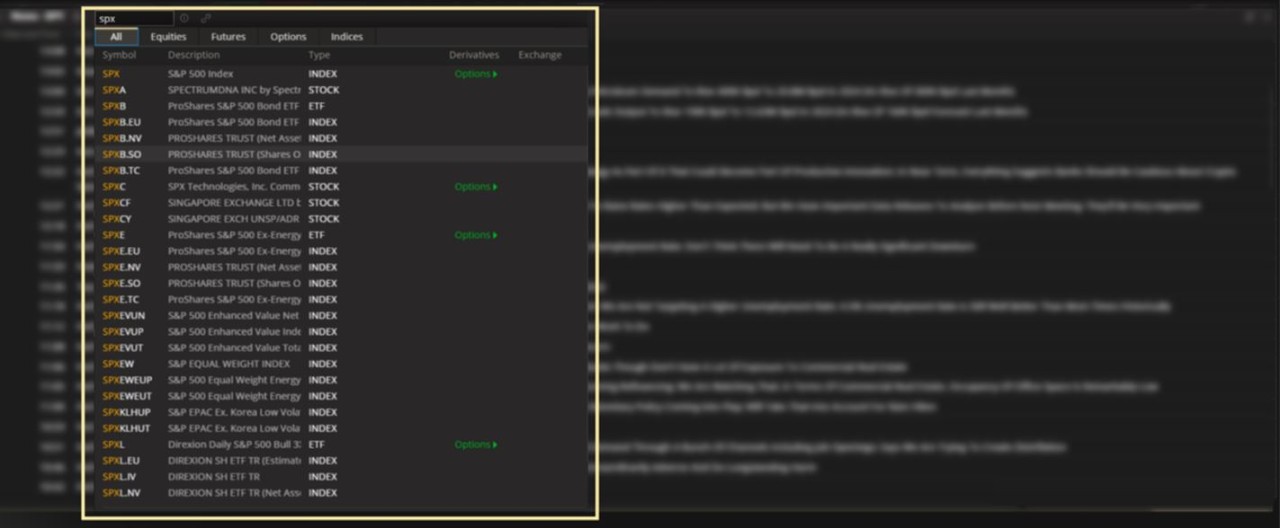Select the SPXL.NV row
Viewport: 1280px width, 528px height.
[341, 493]
